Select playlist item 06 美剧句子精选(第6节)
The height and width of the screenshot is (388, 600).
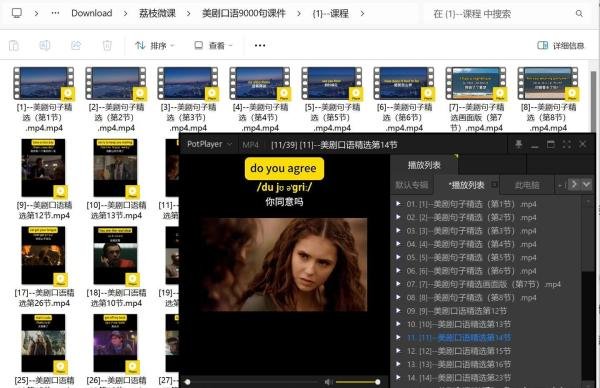[486, 271]
